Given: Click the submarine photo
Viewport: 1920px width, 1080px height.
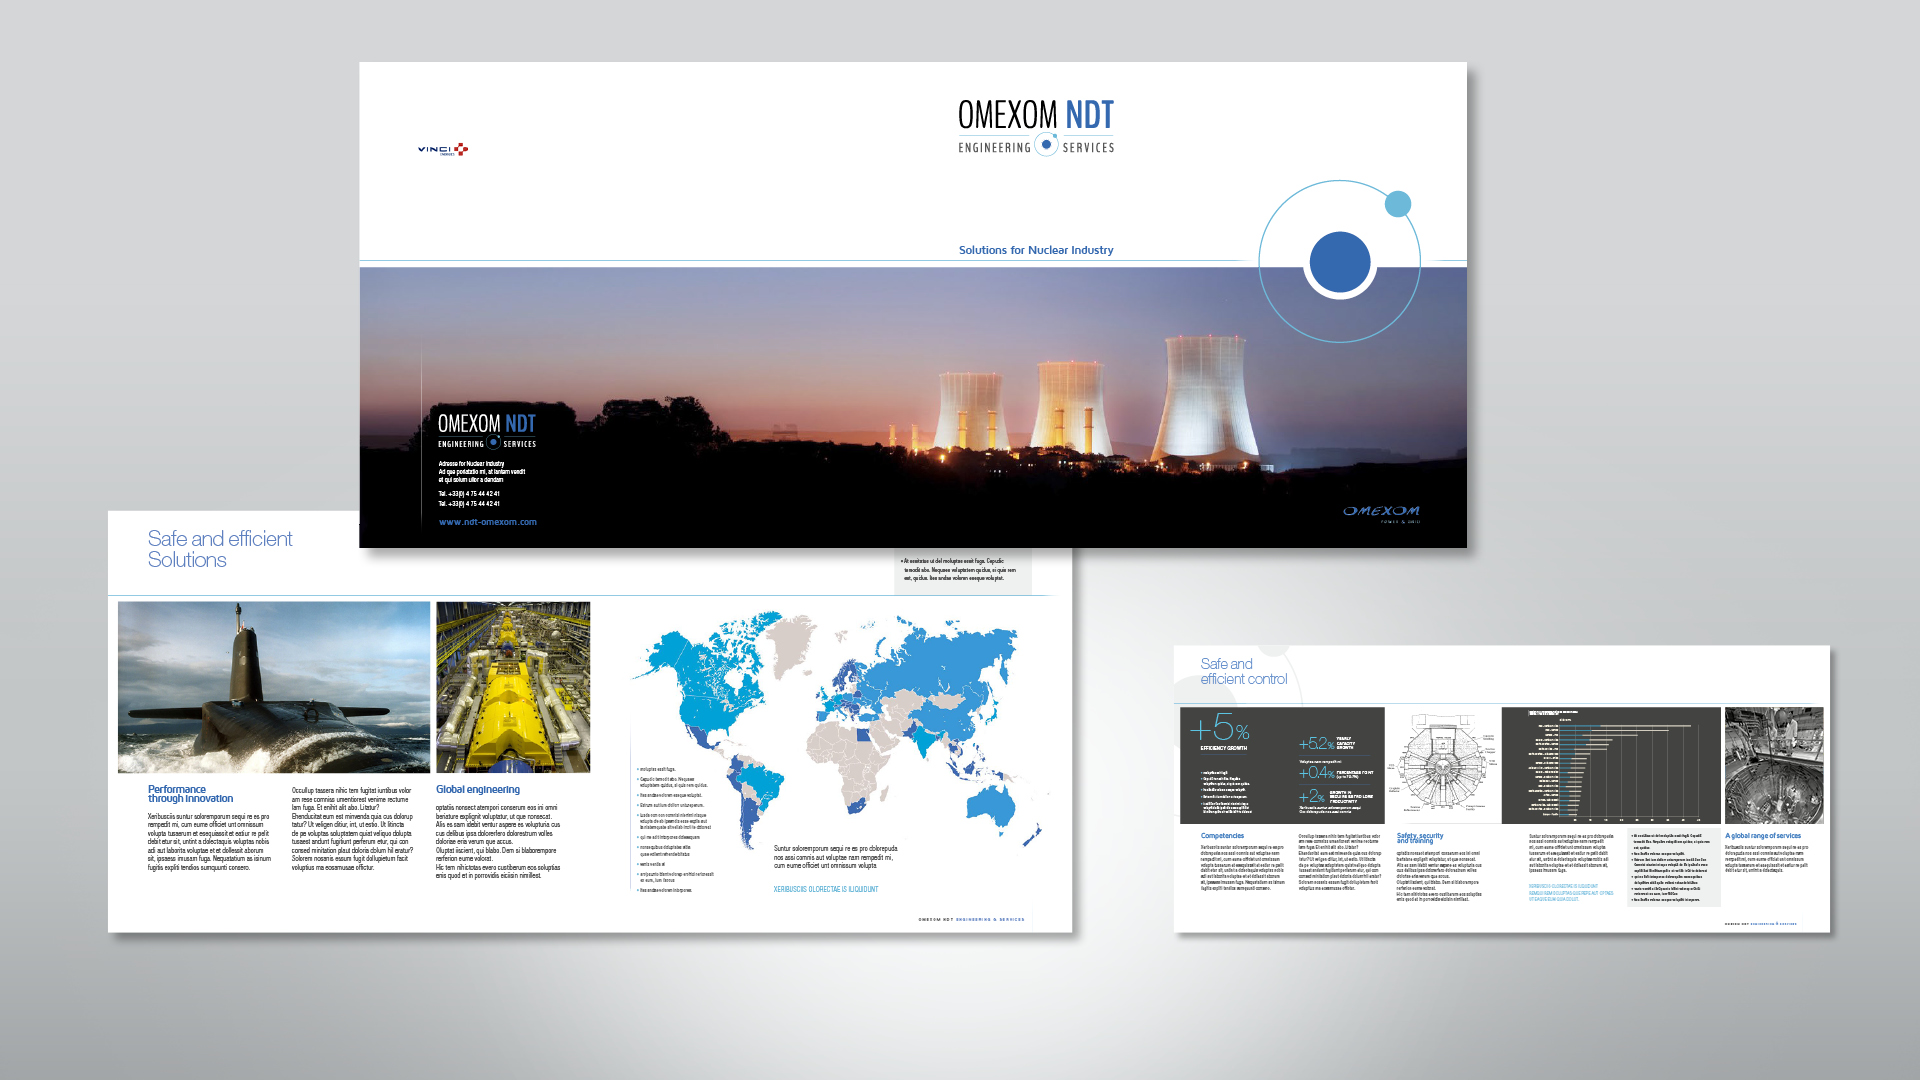Looking at the screenshot, I should (274, 687).
